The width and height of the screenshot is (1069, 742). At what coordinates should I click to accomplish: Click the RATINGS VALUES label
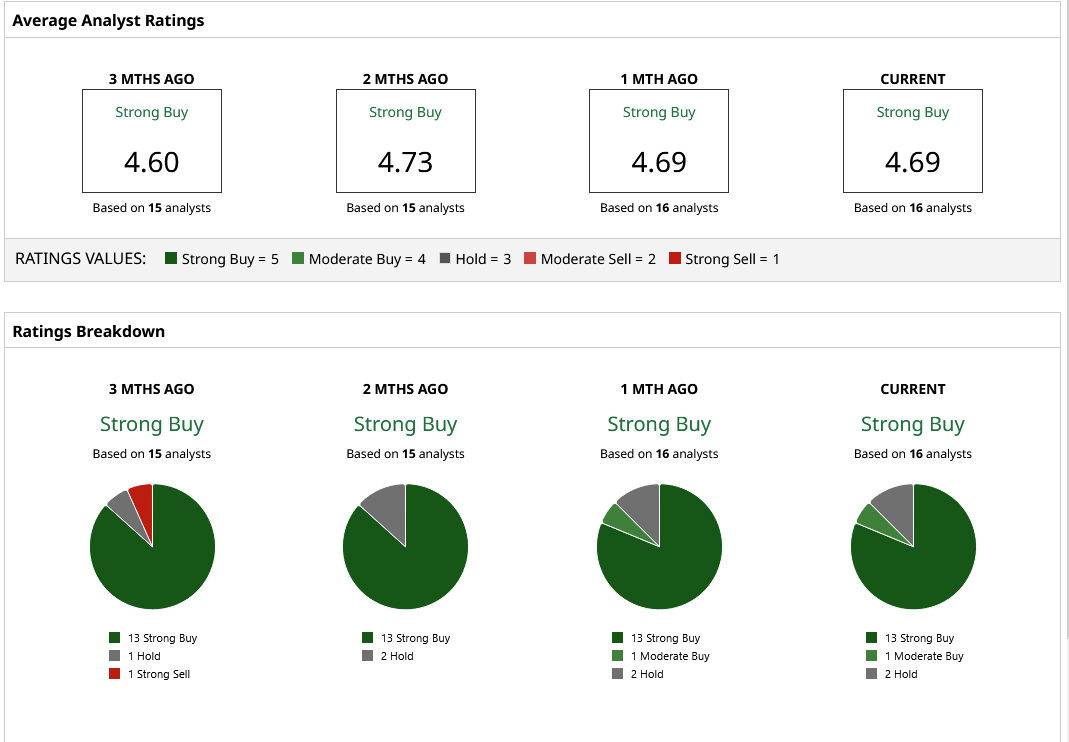coord(80,258)
